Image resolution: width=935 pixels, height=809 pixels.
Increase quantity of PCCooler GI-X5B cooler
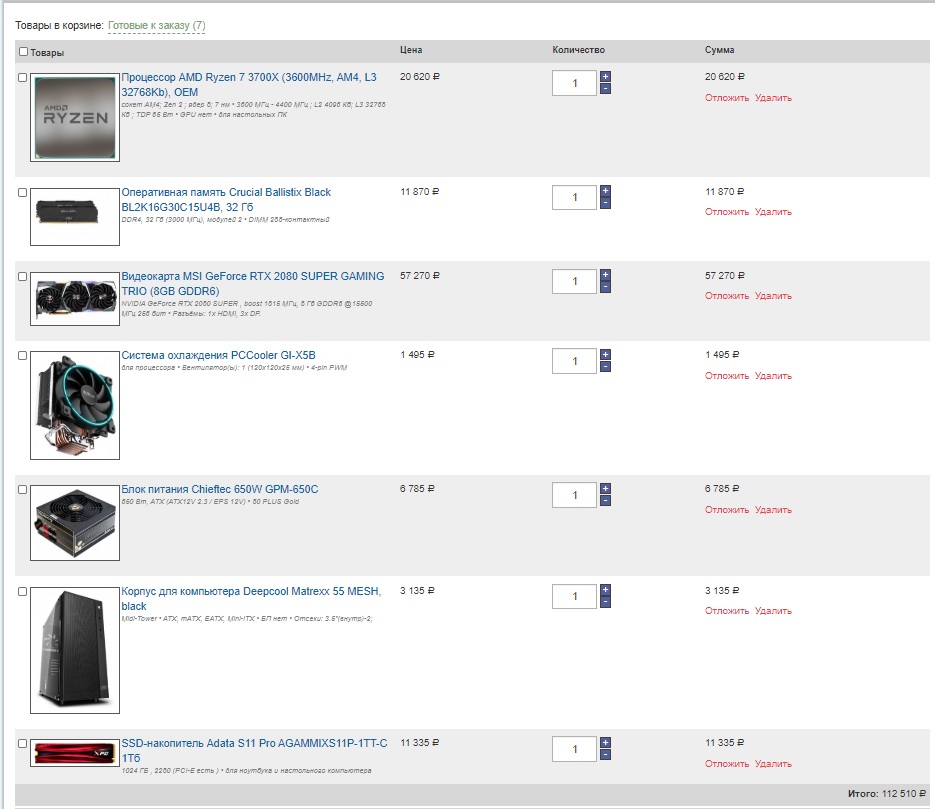(605, 354)
